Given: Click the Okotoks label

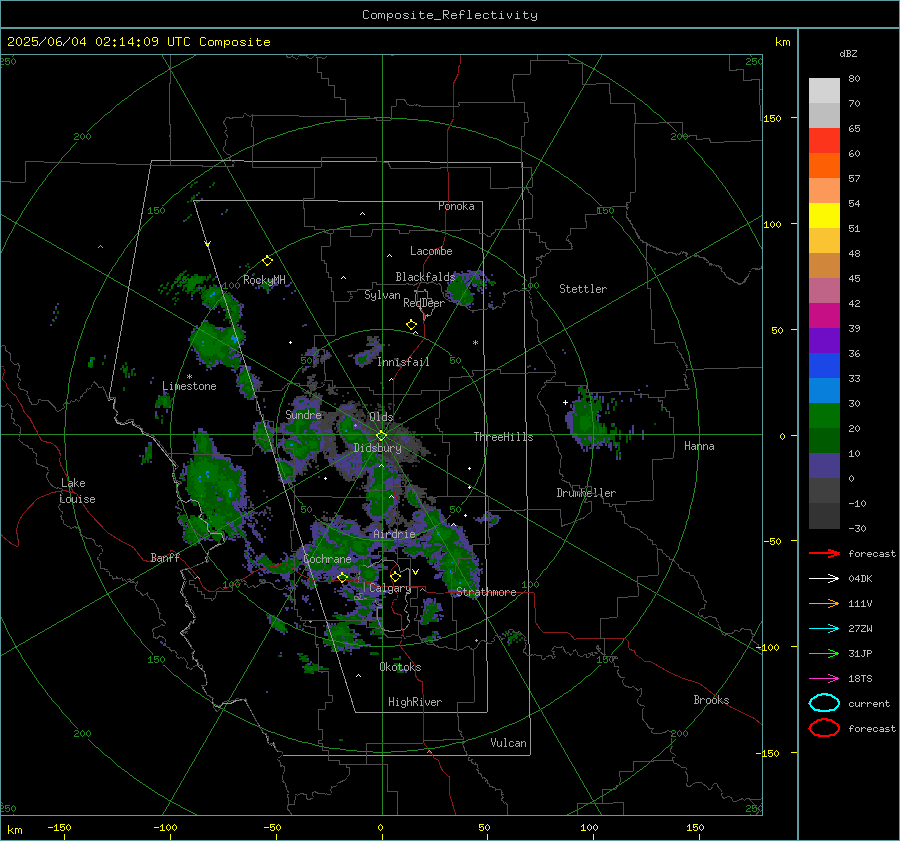Looking at the screenshot, I should click(x=400, y=667).
